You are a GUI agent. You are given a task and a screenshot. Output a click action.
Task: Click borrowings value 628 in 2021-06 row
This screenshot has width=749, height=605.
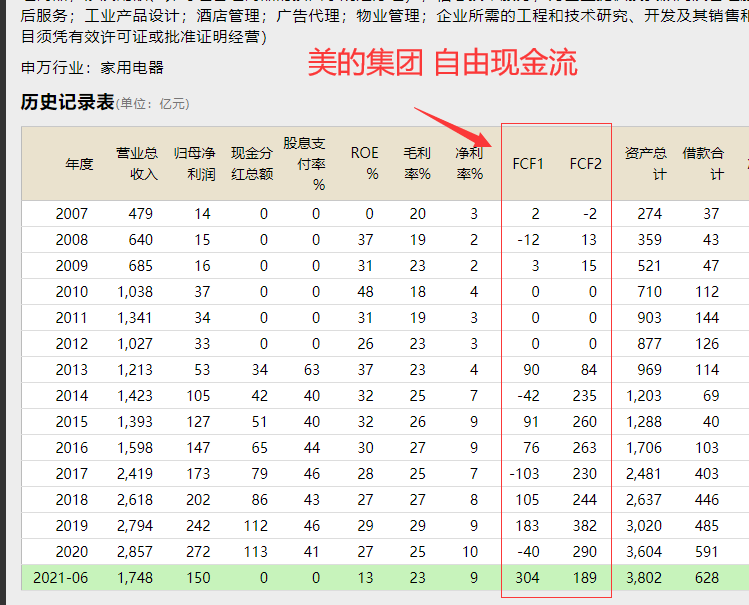click(707, 578)
